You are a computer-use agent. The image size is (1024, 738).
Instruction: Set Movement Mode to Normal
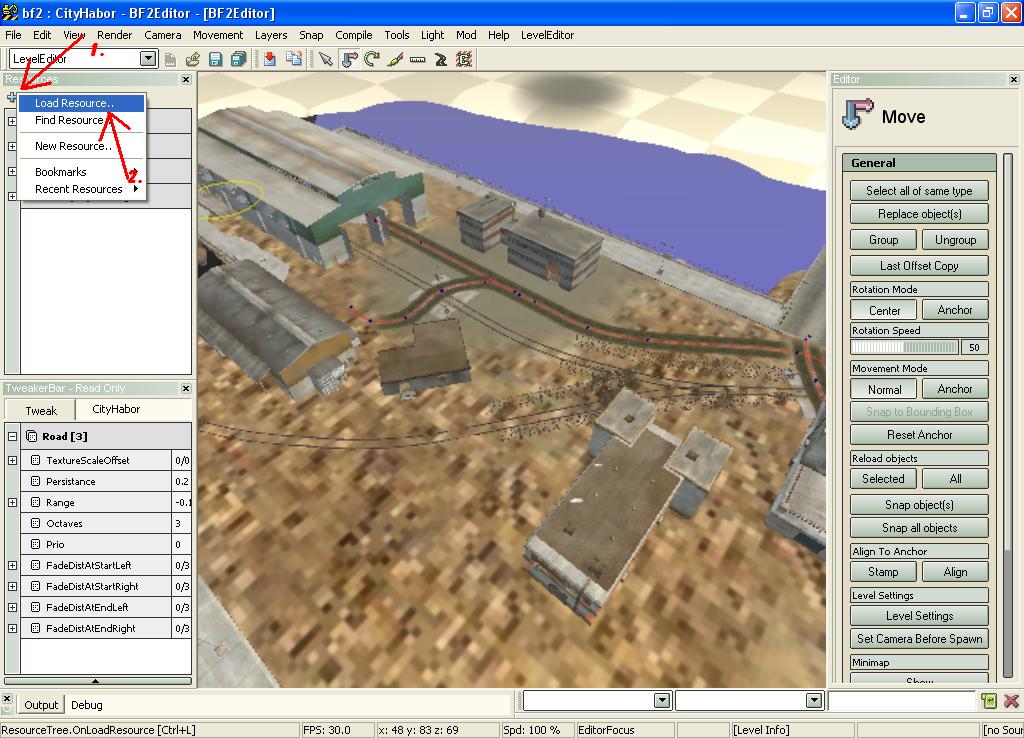coord(884,389)
